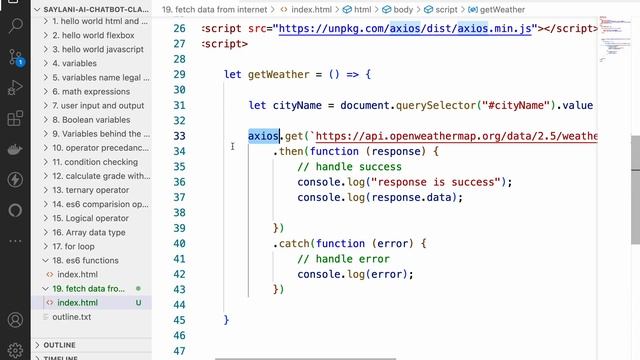The height and width of the screenshot is (360, 640).
Task: Expand folder 12. calculate grade with
Action: [45, 176]
